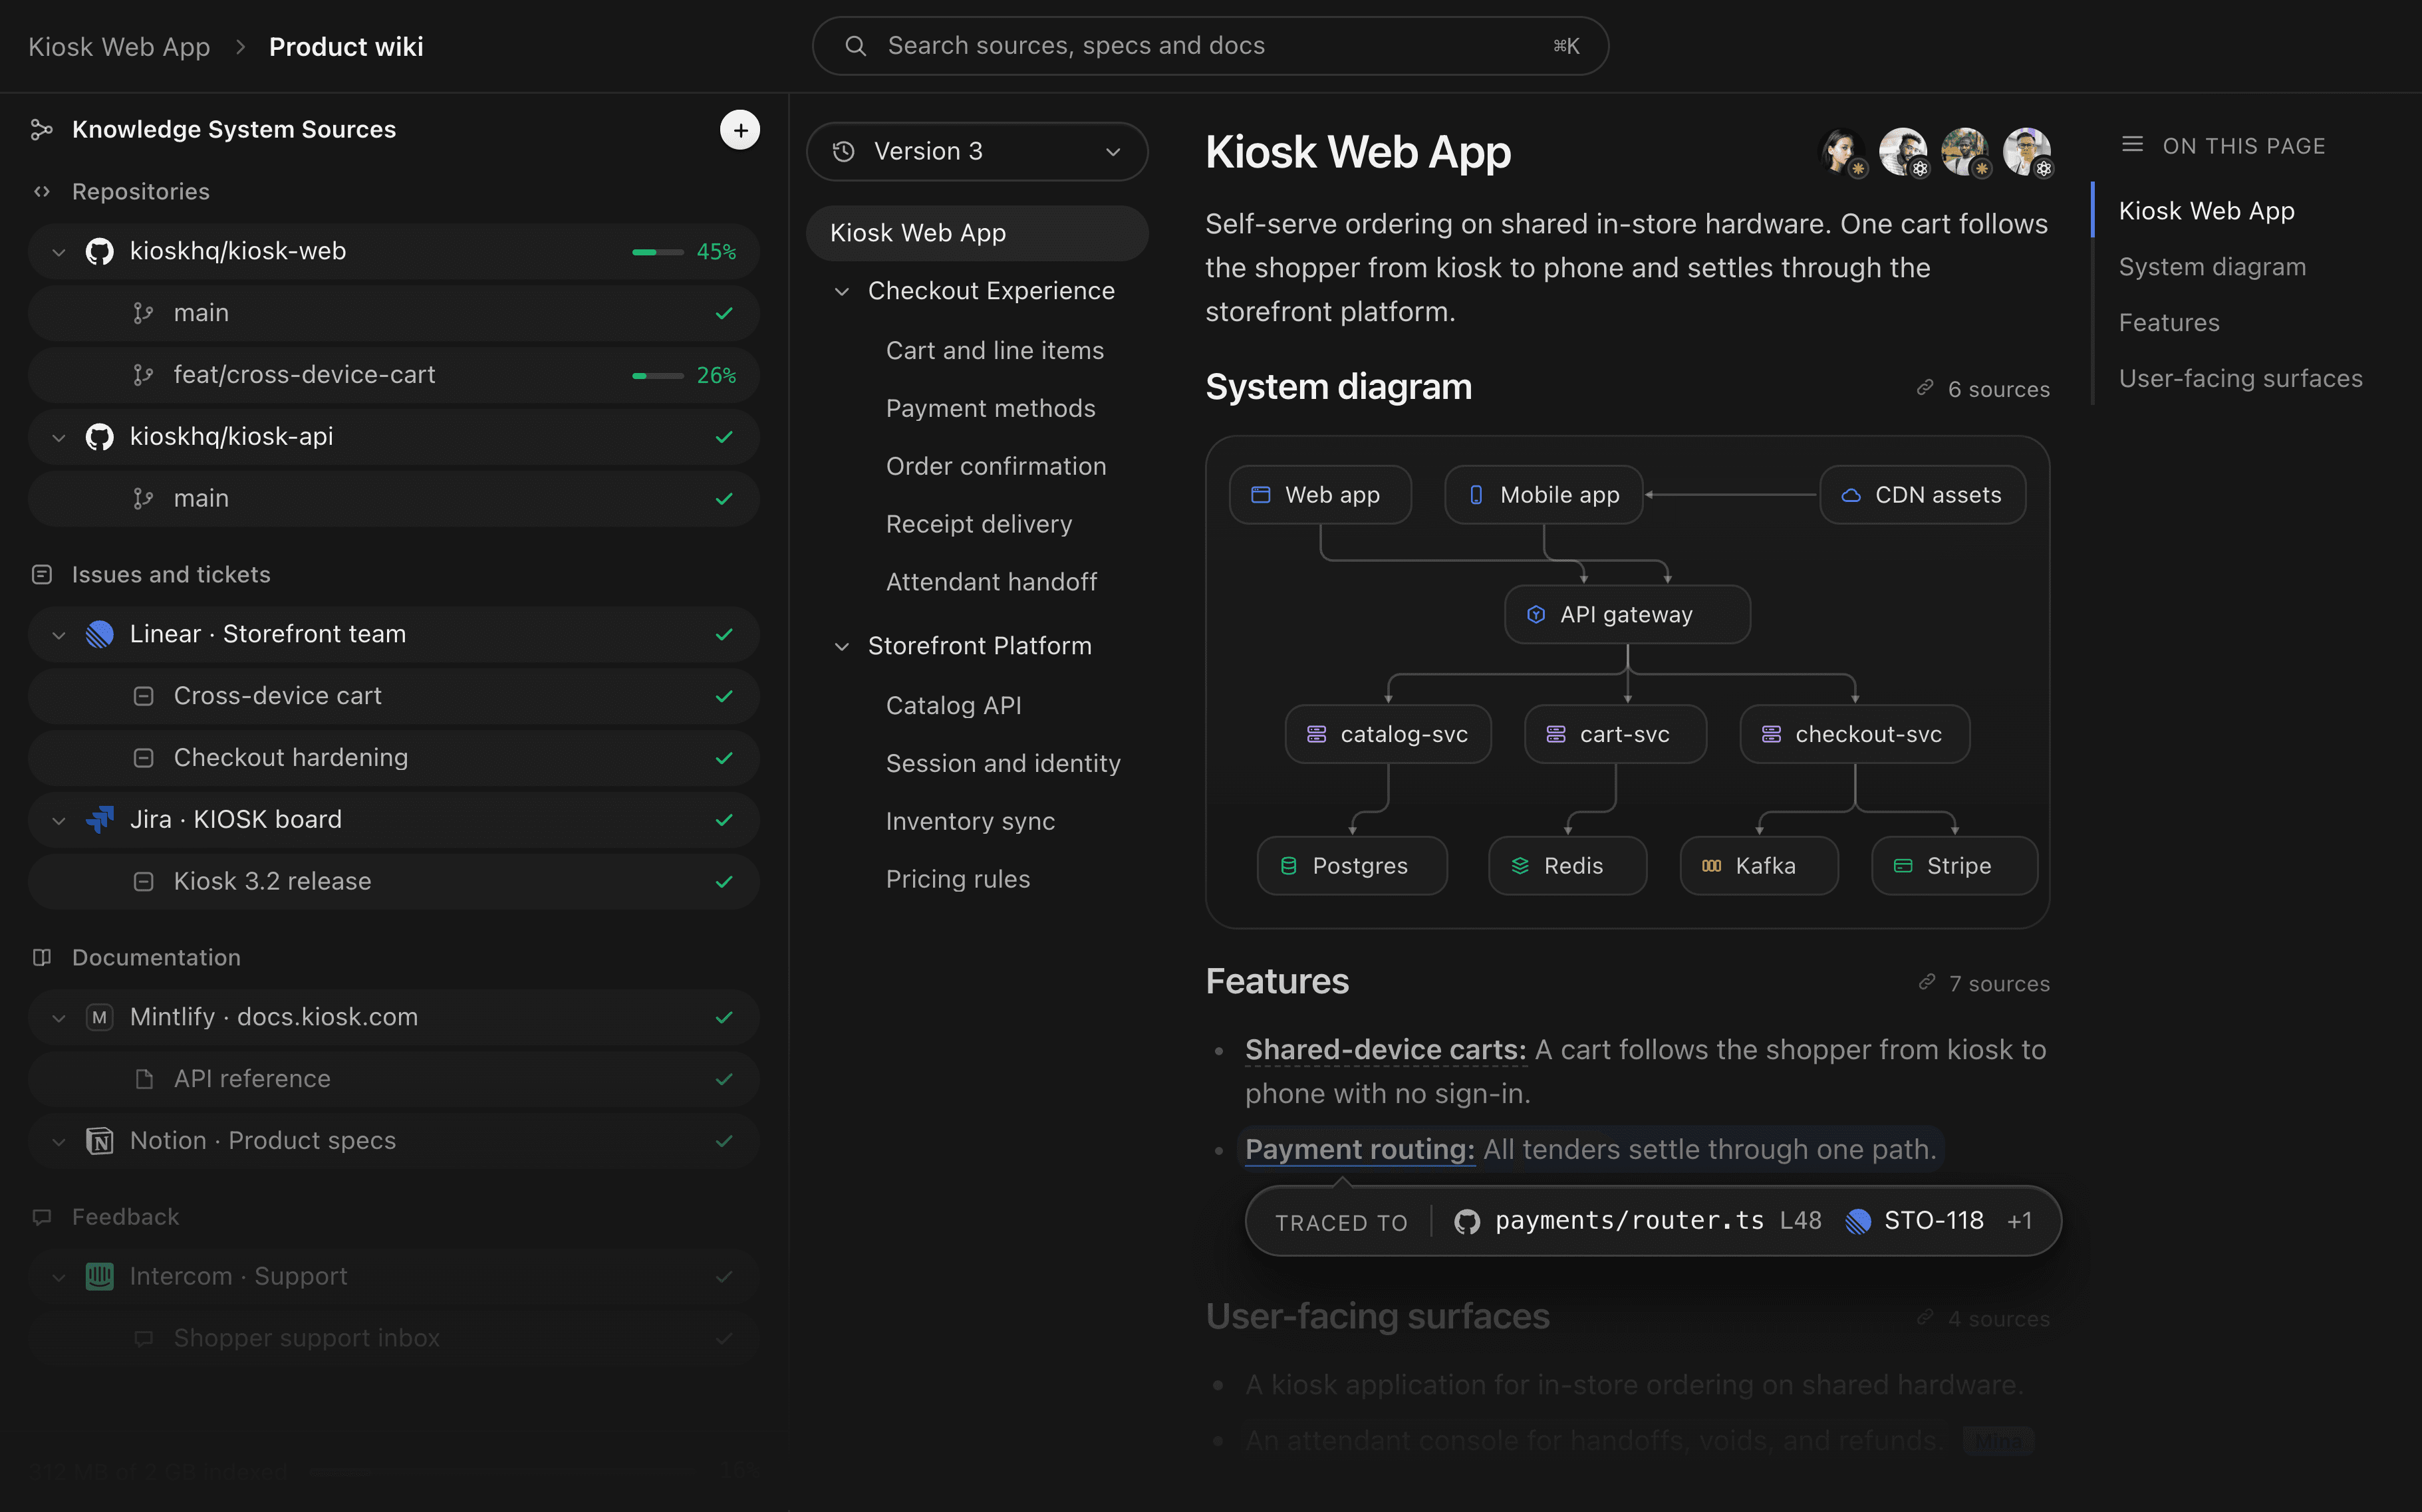Jump to User-facing surfaces in outline
This screenshot has width=2422, height=1512.
pos(2240,379)
